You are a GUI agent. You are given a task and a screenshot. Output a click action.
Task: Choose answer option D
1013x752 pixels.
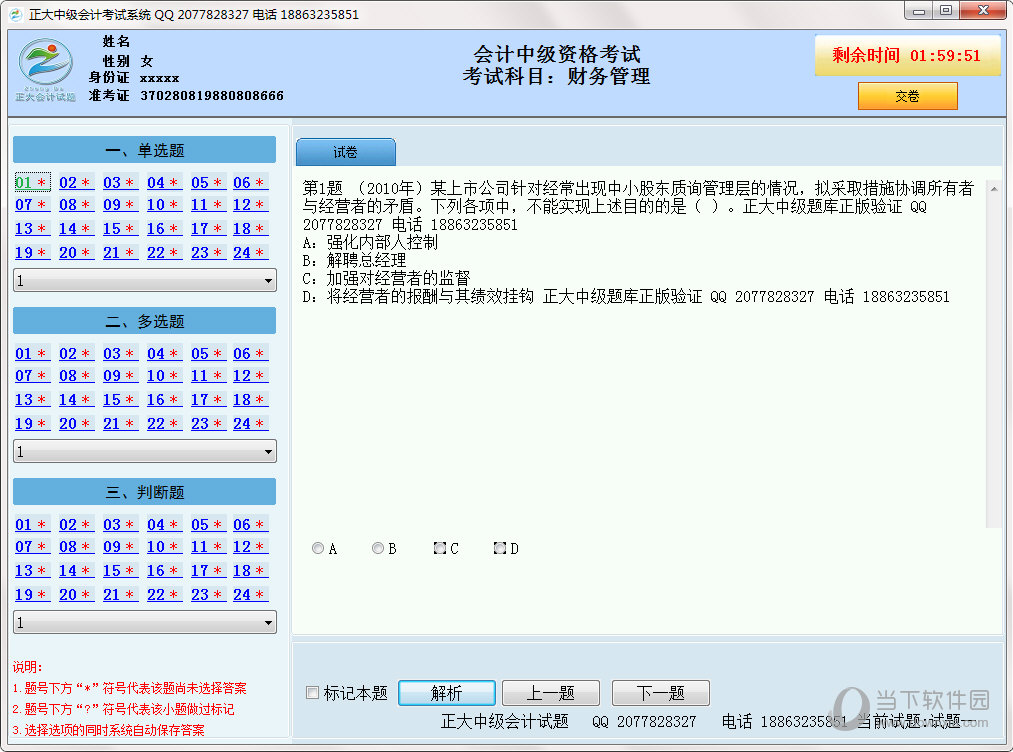click(x=499, y=548)
